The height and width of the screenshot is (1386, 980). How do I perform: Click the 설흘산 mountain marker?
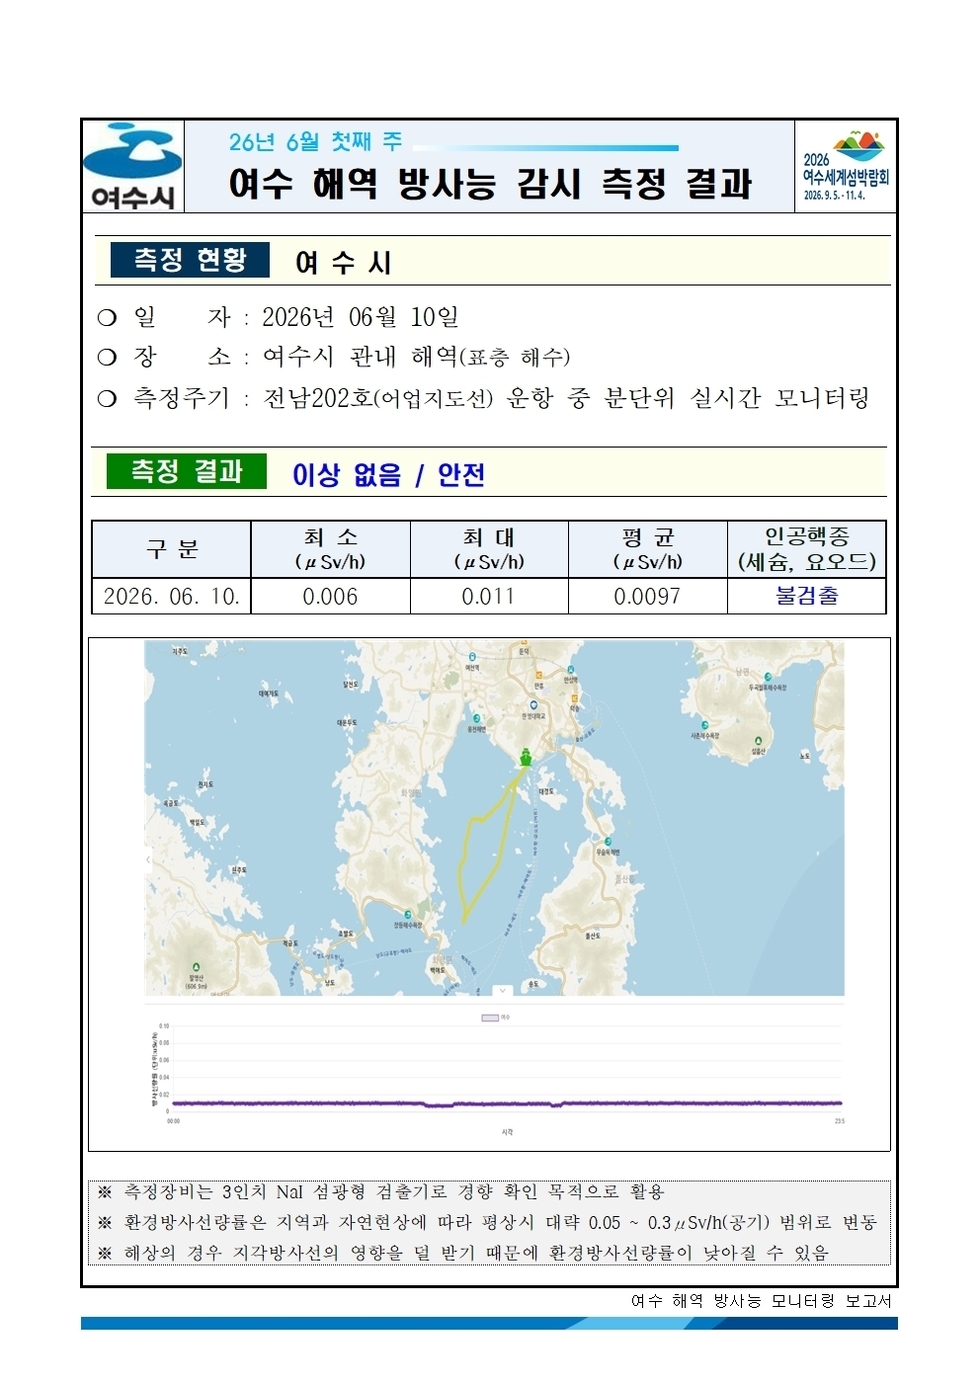click(x=758, y=741)
